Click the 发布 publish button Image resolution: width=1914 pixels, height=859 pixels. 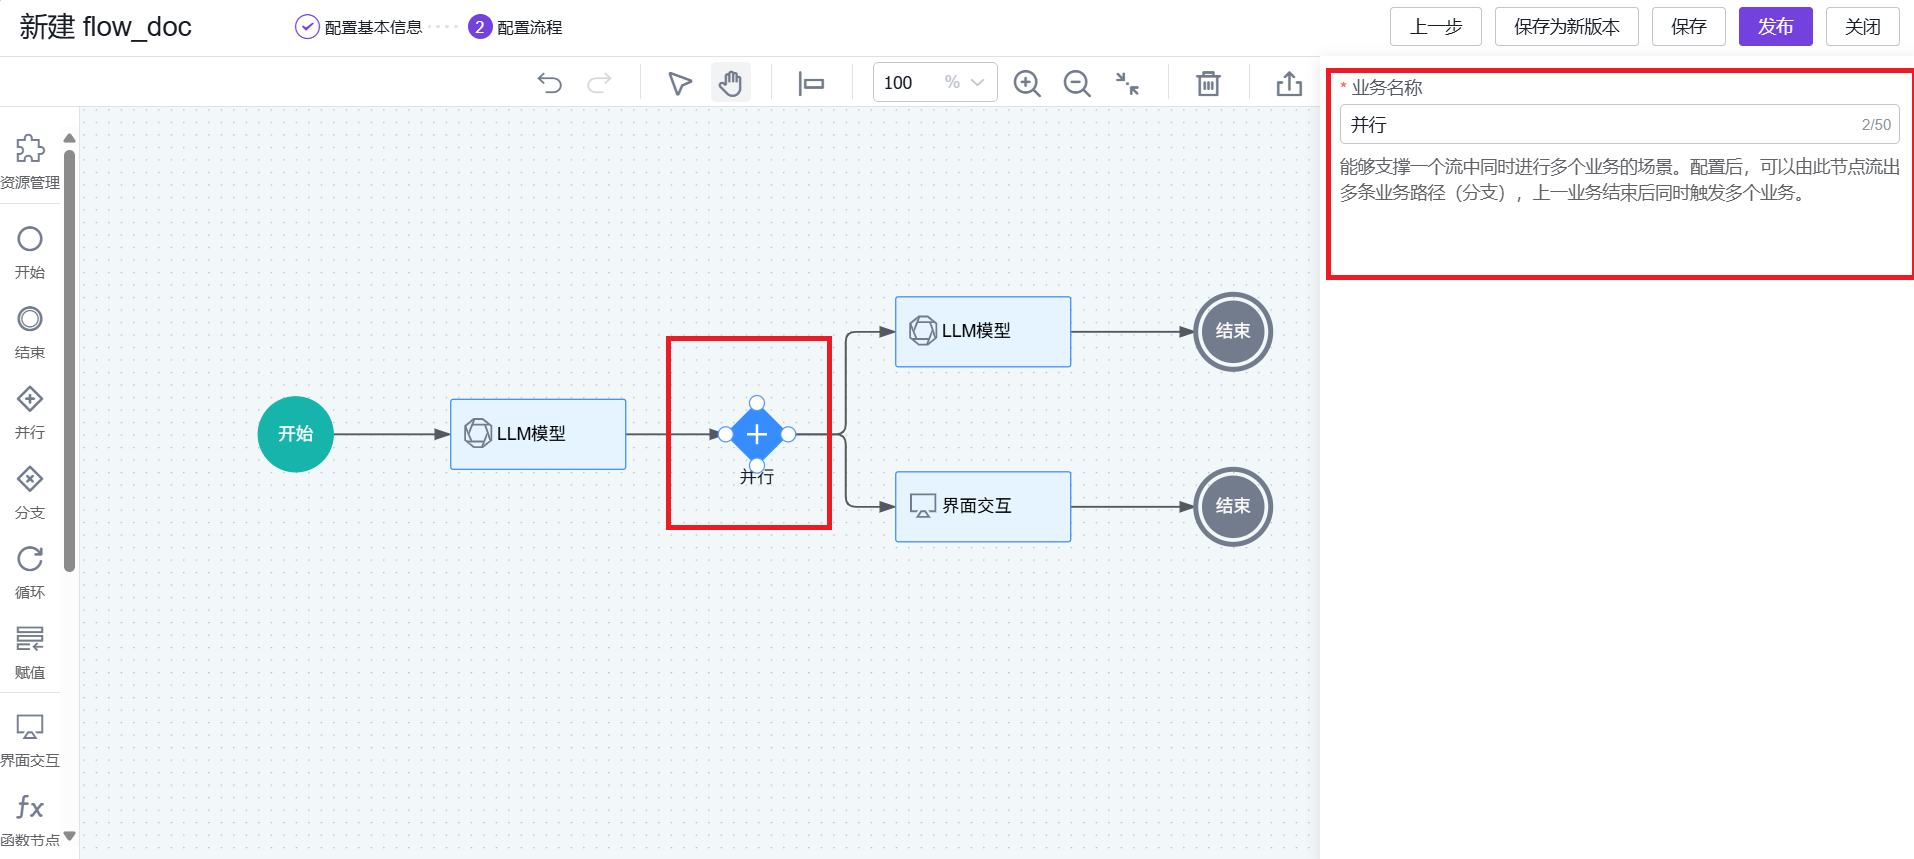click(1775, 27)
